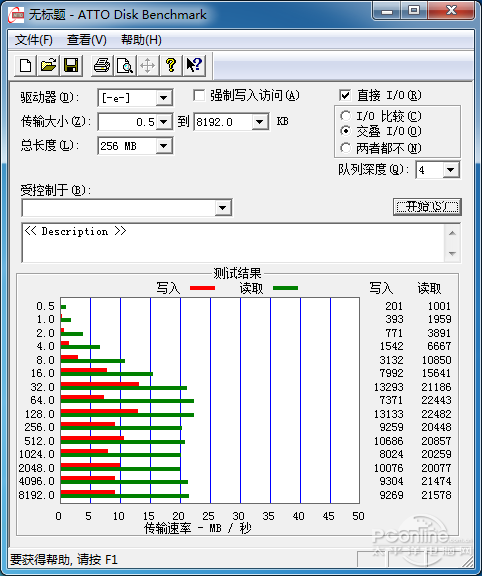Select the I/O 比较 radio option
Viewport: 482px width, 576px height.
coord(345,116)
